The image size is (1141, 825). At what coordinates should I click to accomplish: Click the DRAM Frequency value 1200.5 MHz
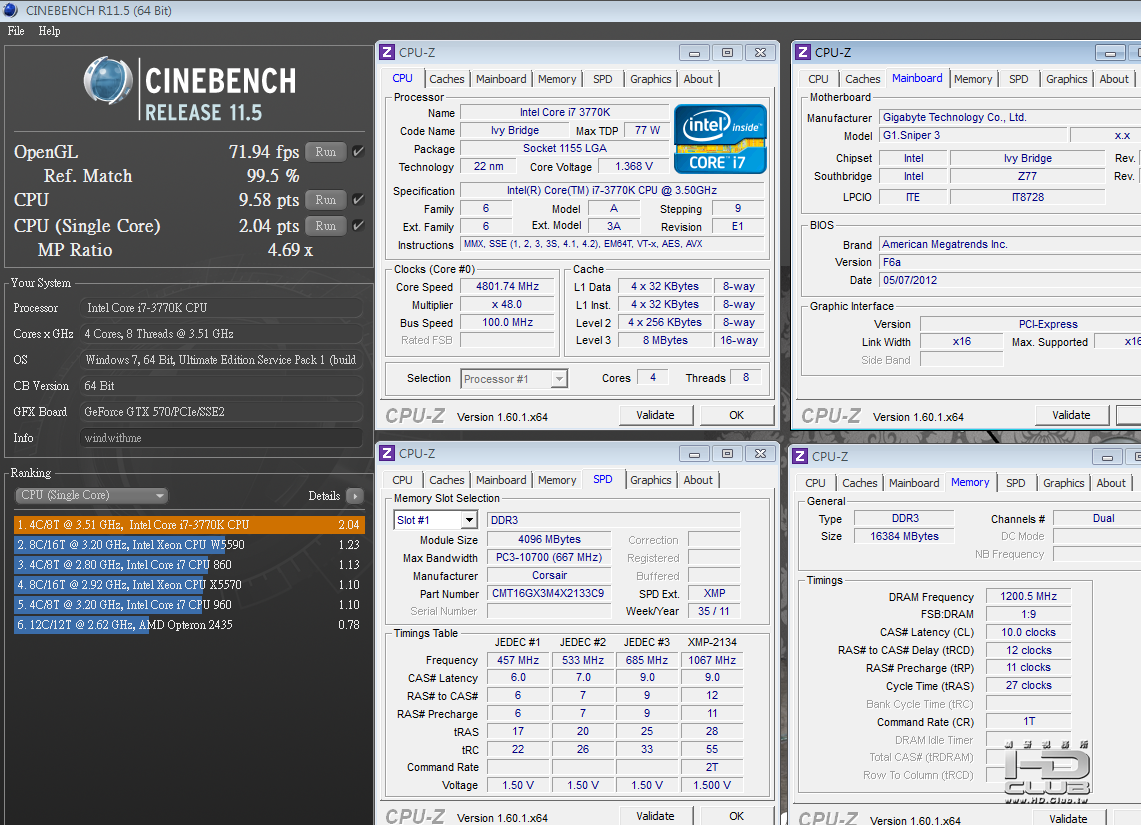1028,596
